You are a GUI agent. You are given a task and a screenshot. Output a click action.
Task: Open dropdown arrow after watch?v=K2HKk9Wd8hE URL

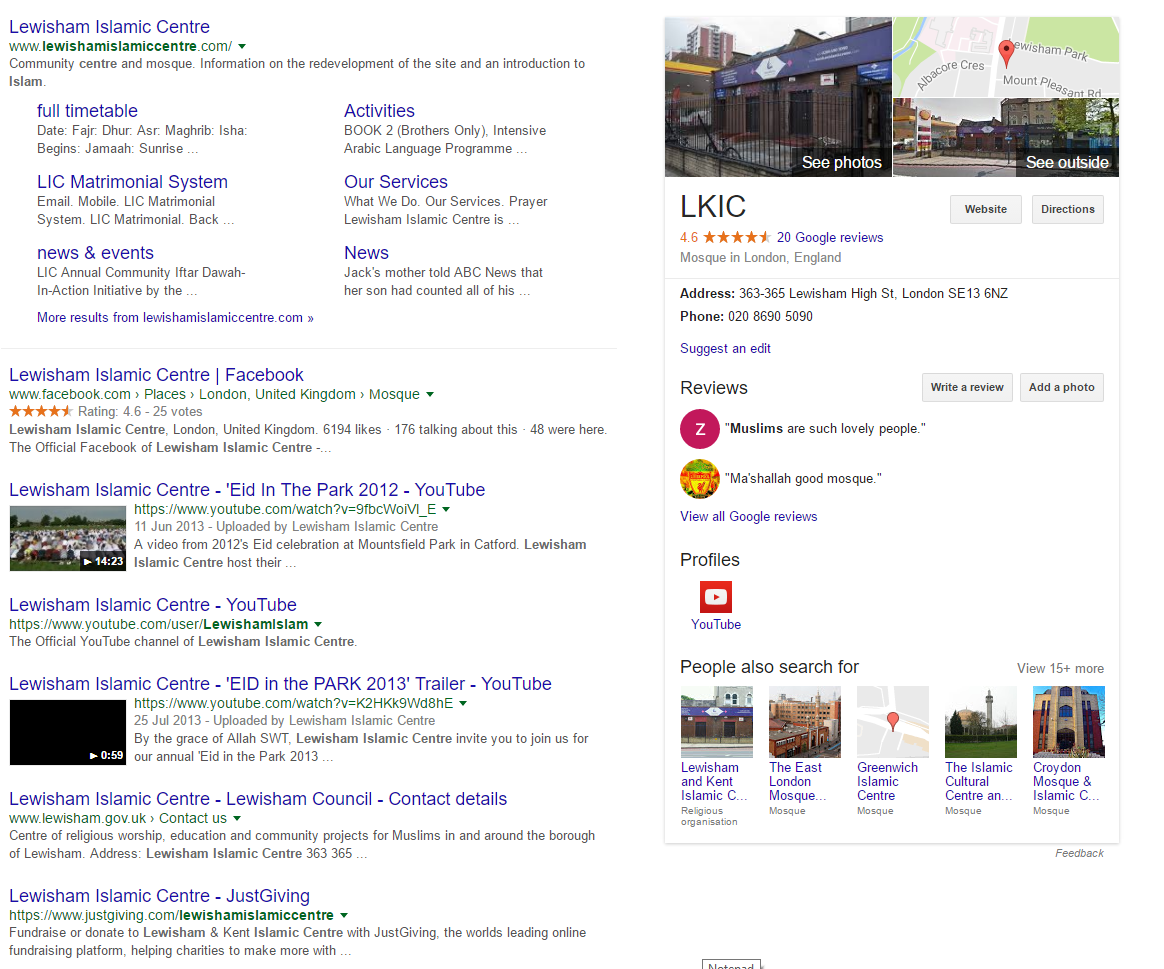click(x=463, y=703)
